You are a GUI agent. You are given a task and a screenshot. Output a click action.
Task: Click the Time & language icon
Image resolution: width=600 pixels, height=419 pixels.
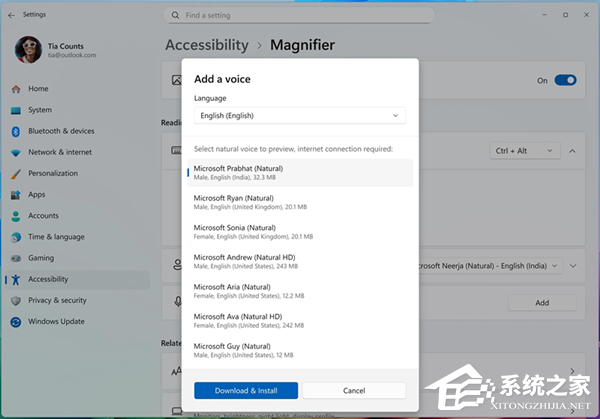pyautogui.click(x=16, y=237)
